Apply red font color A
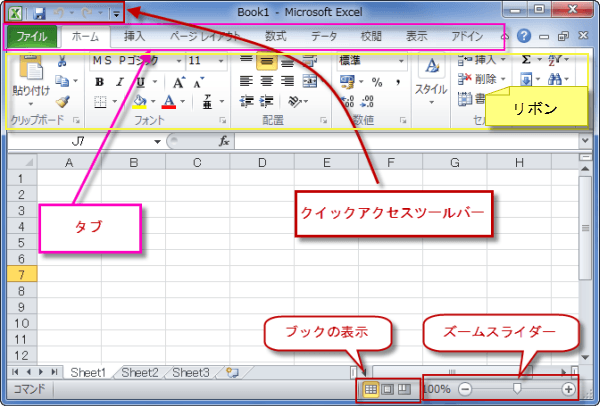Image resolution: width=600 pixels, height=406 pixels. (x=169, y=102)
